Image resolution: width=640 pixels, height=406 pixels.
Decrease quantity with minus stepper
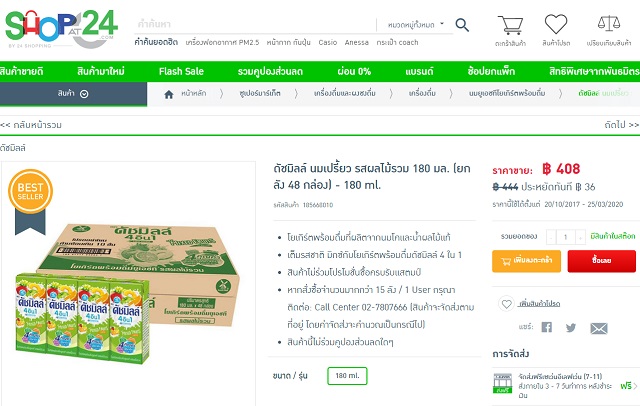(x=551, y=237)
